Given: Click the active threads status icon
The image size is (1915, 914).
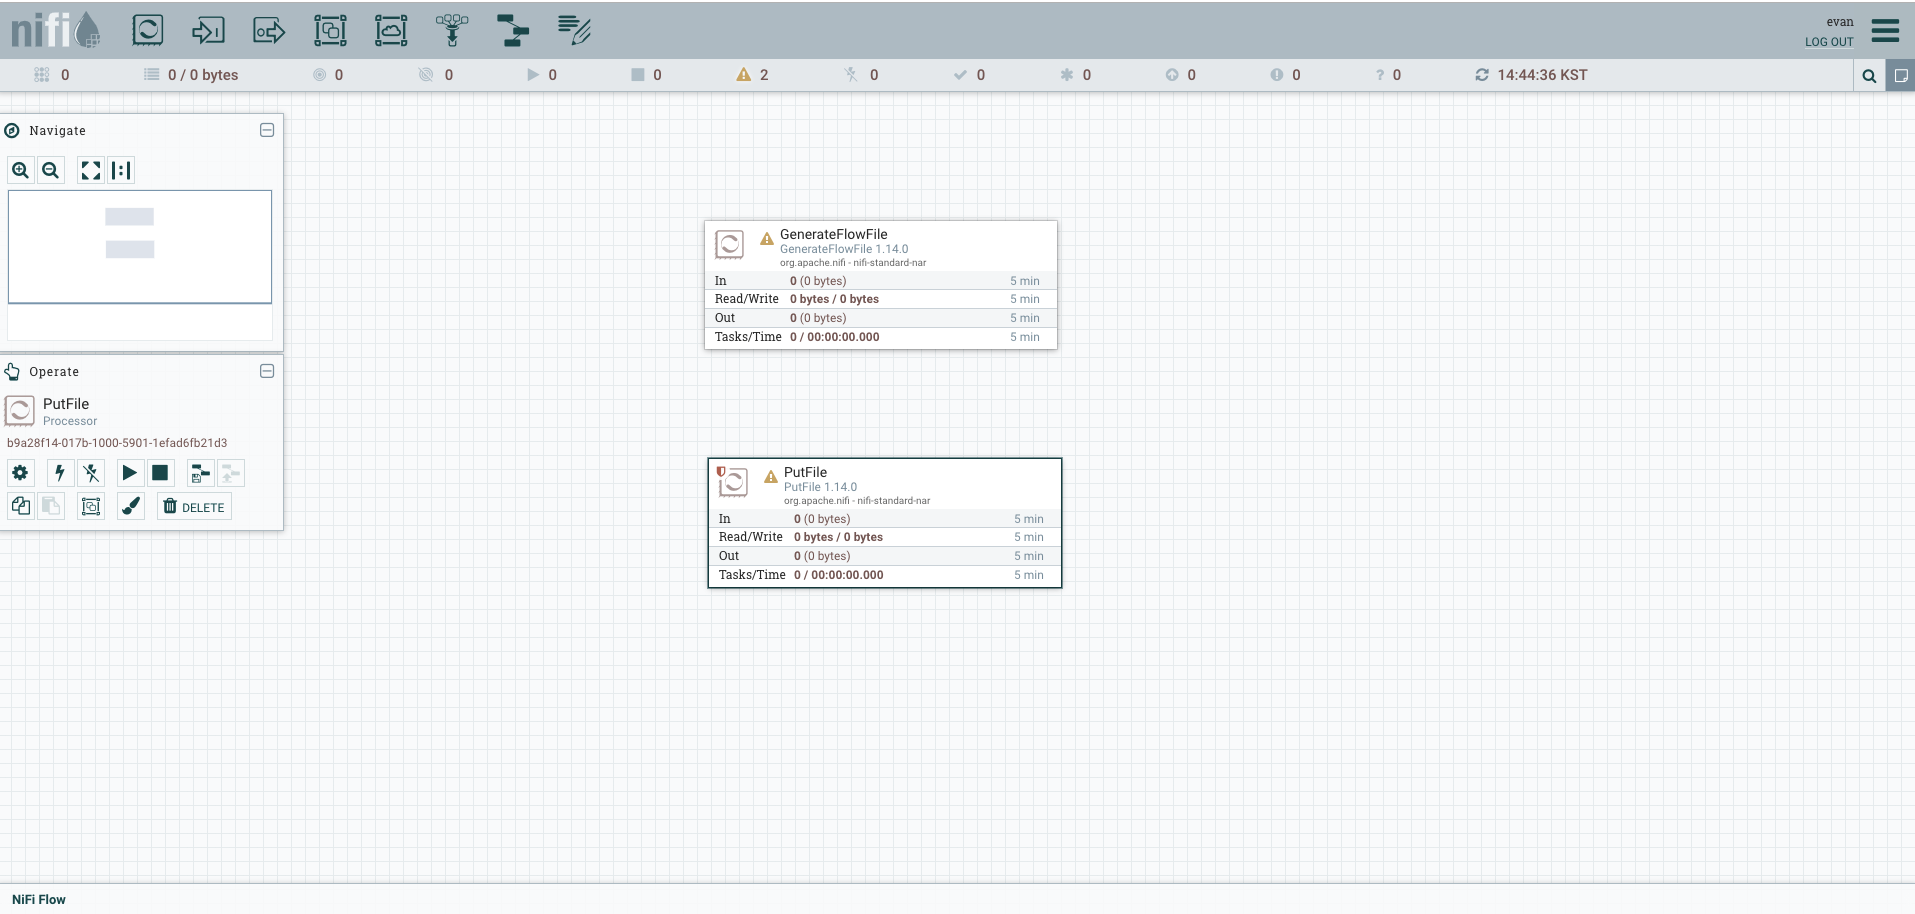Looking at the screenshot, I should (x=41, y=75).
